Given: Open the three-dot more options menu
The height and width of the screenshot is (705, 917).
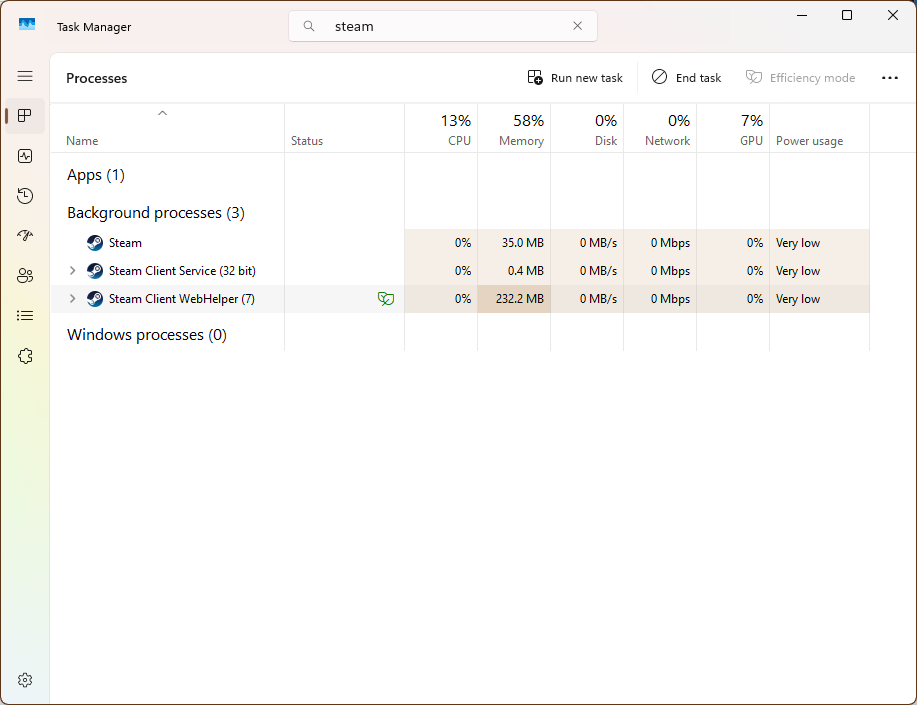Looking at the screenshot, I should point(890,78).
